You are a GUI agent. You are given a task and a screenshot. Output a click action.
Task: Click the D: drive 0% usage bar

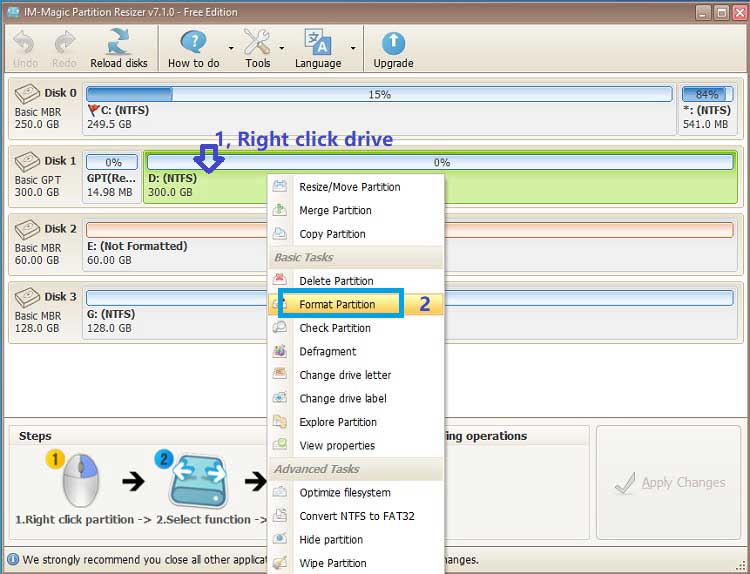[x=440, y=162]
